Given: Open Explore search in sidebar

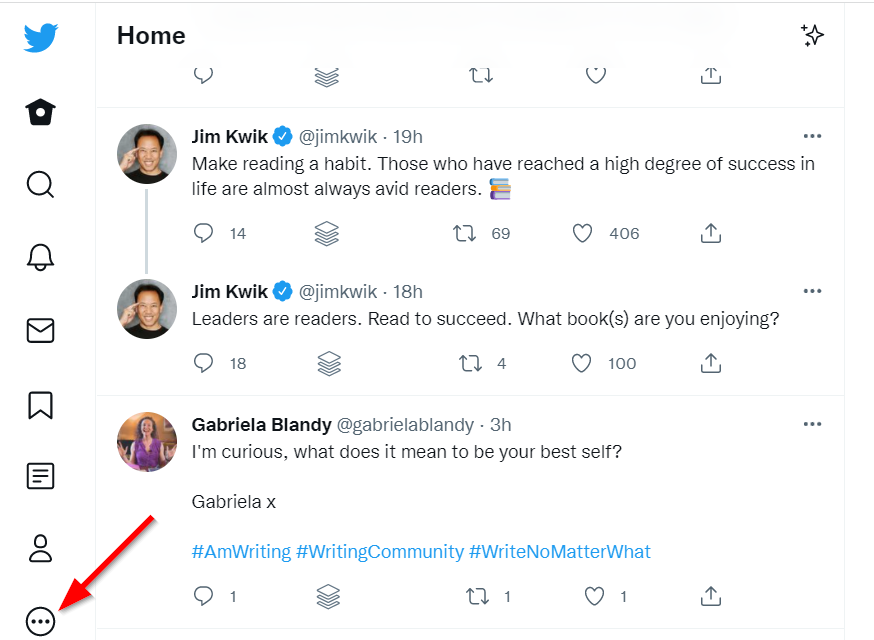Looking at the screenshot, I should point(40,185).
